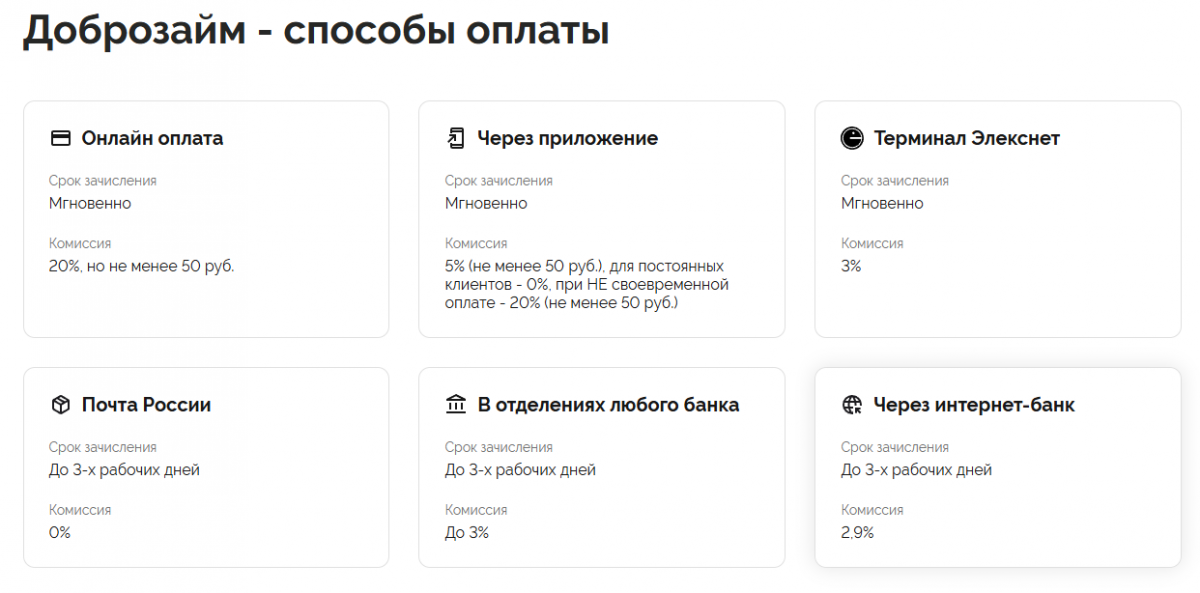Open the Через приложение heading
Image resolution: width=1200 pixels, height=593 pixels.
click(567, 138)
